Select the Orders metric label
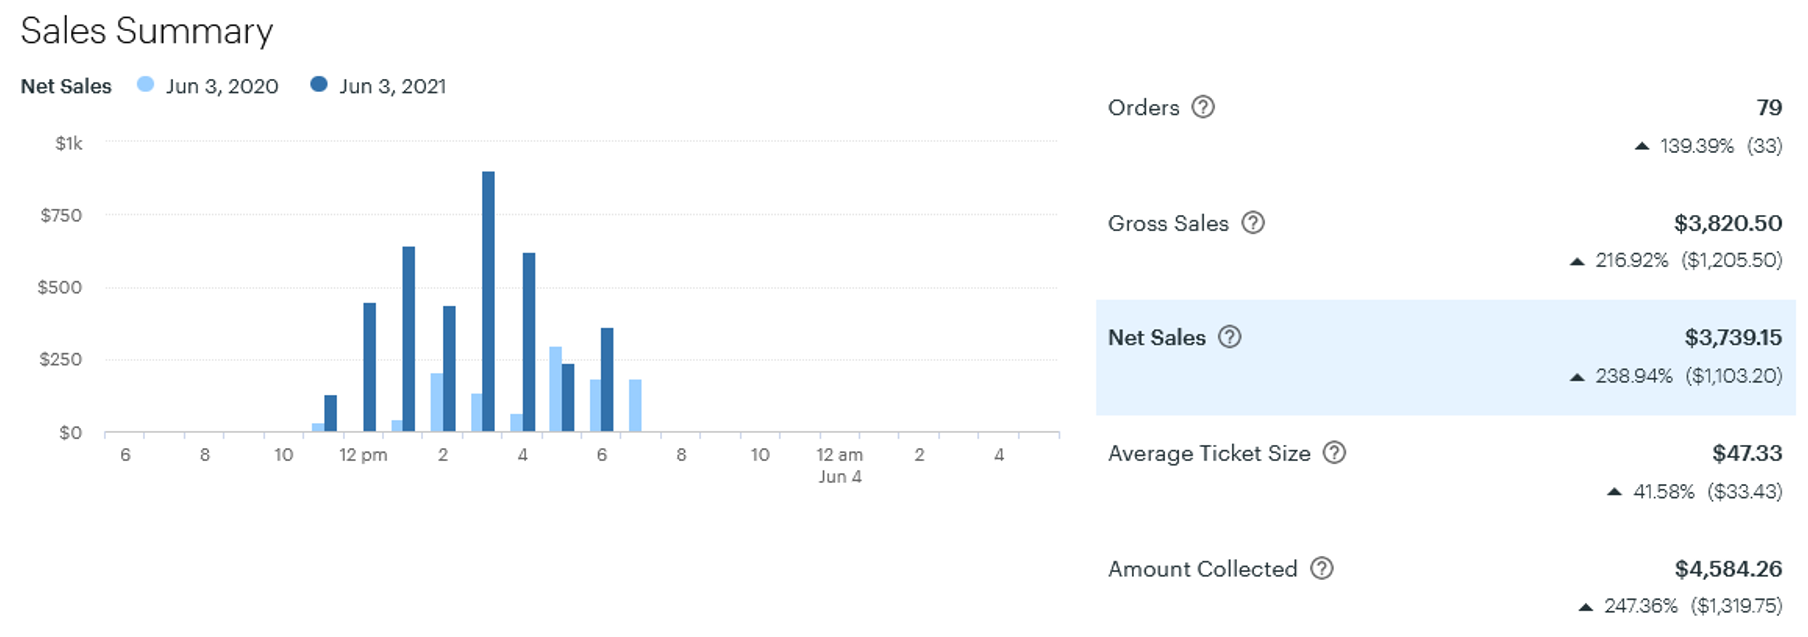This screenshot has width=1808, height=637. click(1143, 108)
